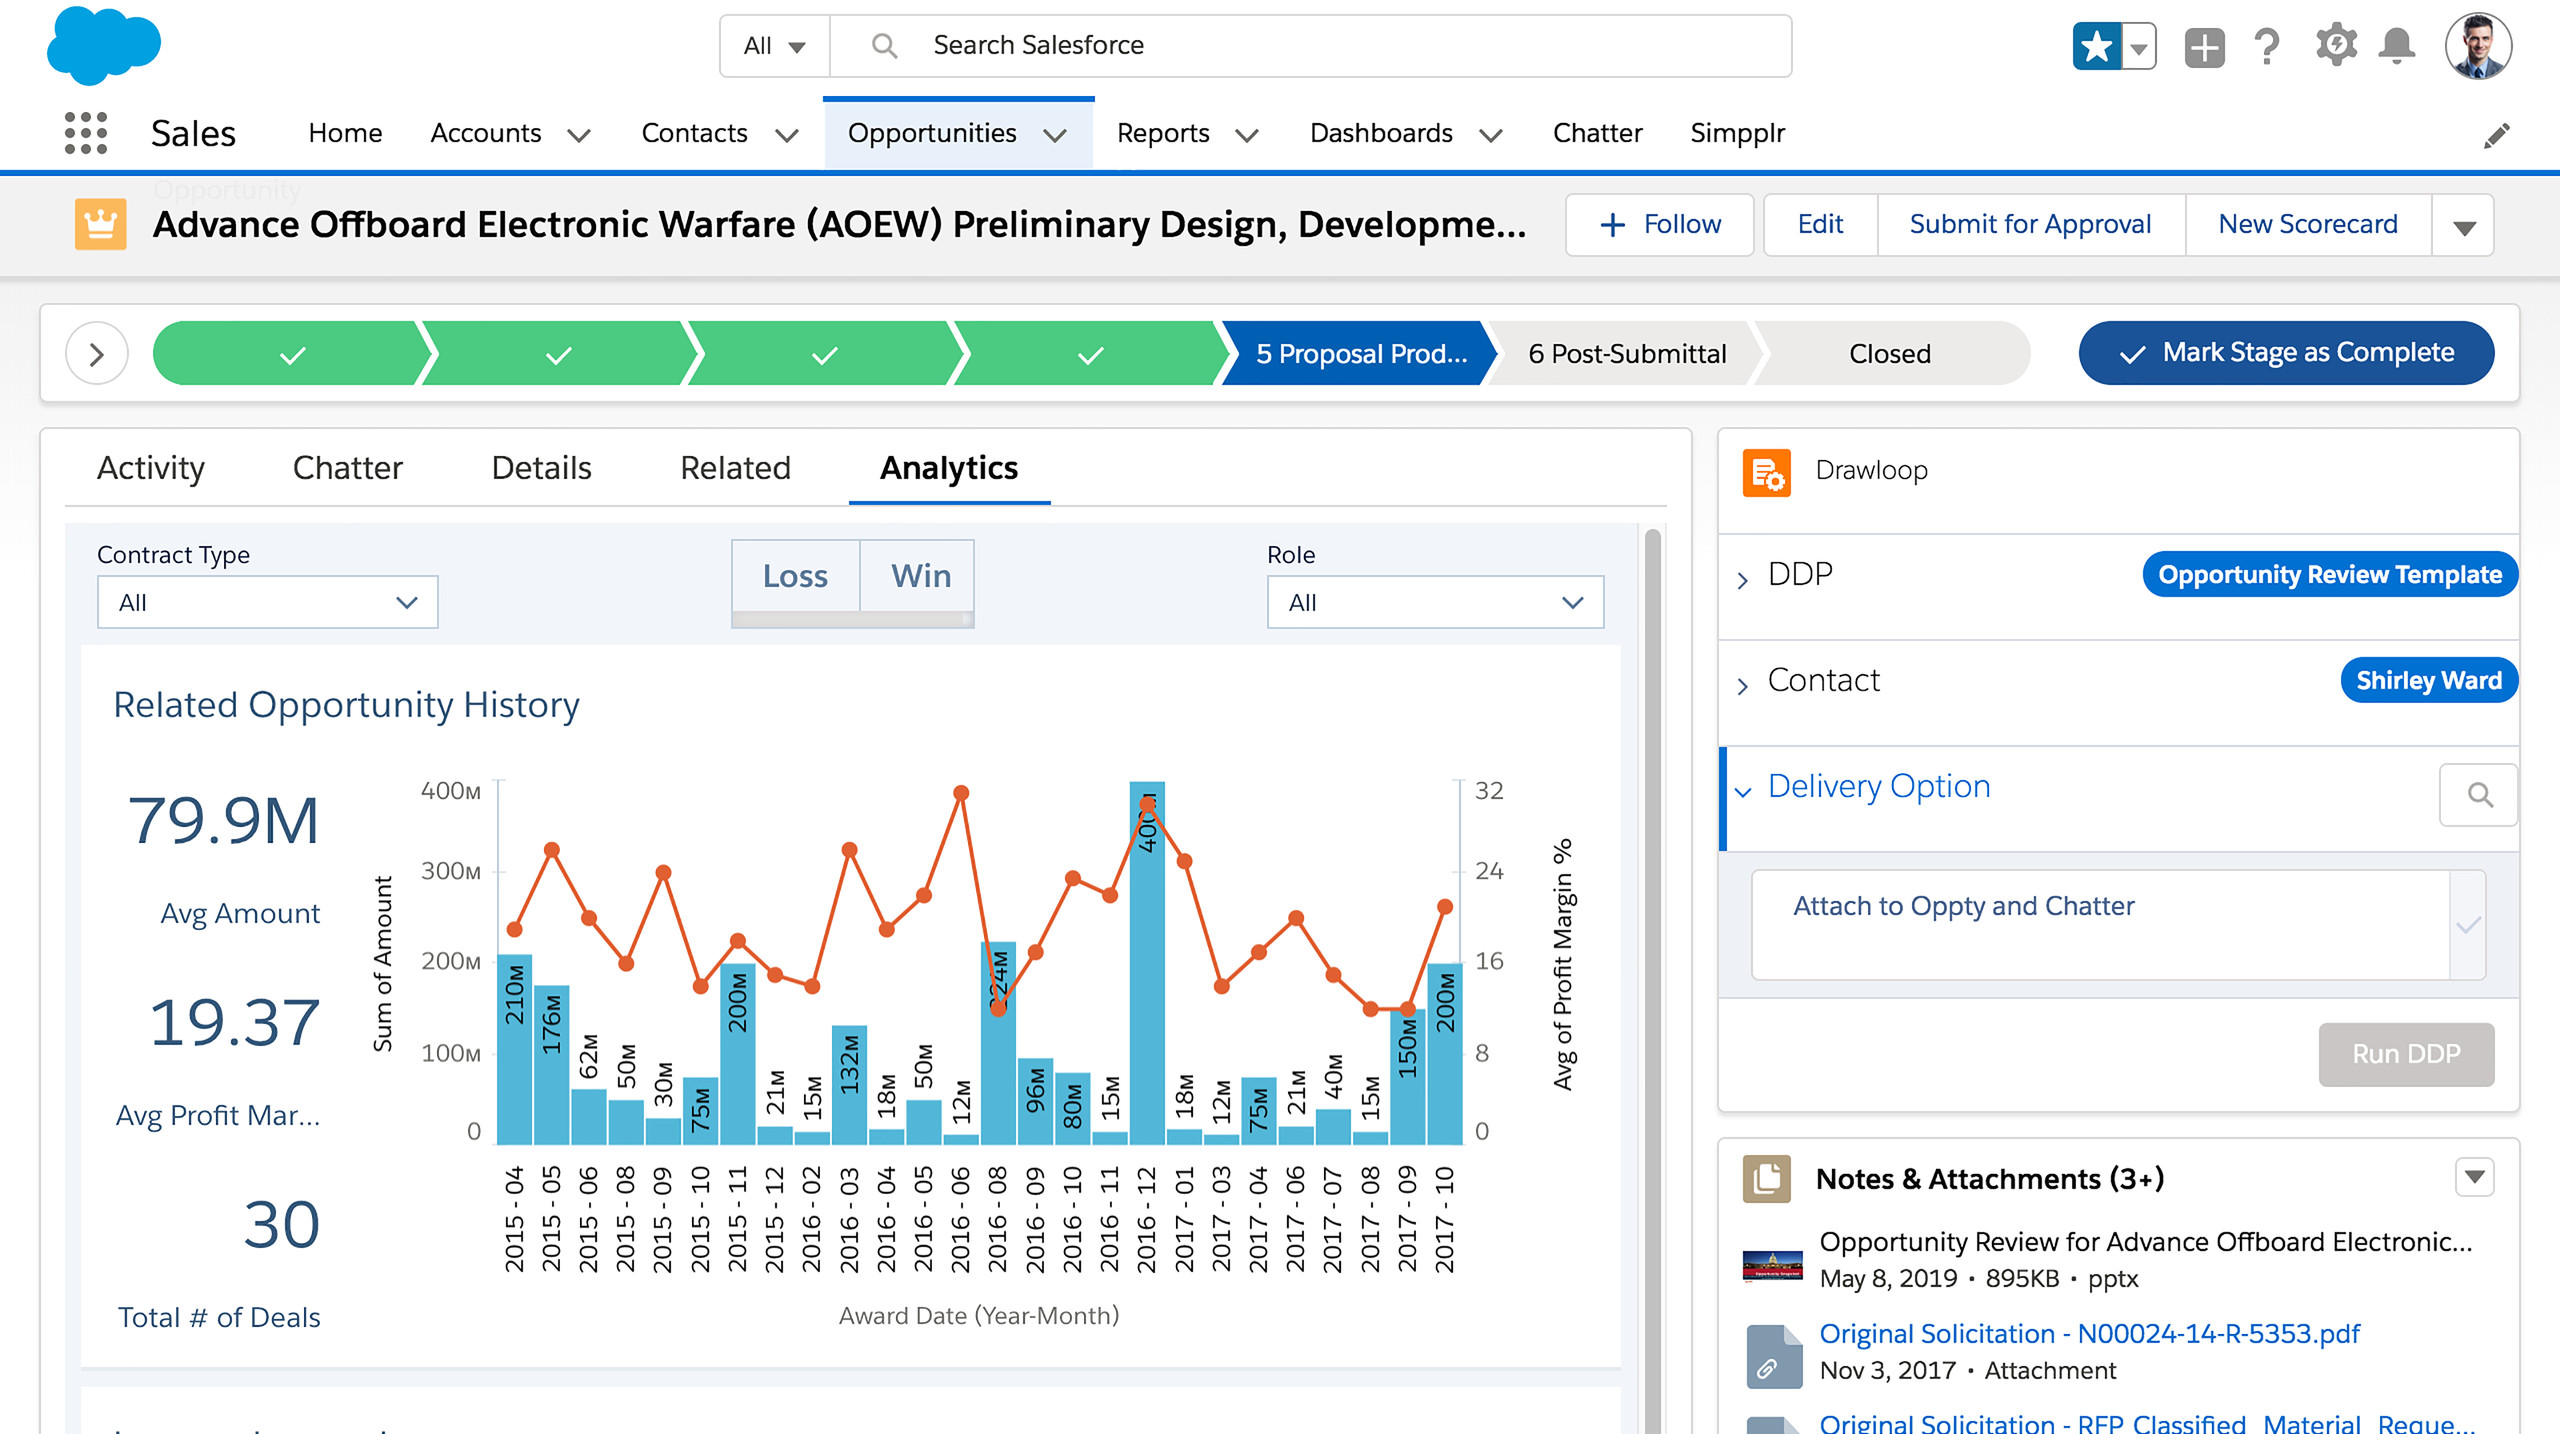This screenshot has width=2560, height=1434.
Task: Expand the Contact section
Action: tap(1742, 687)
